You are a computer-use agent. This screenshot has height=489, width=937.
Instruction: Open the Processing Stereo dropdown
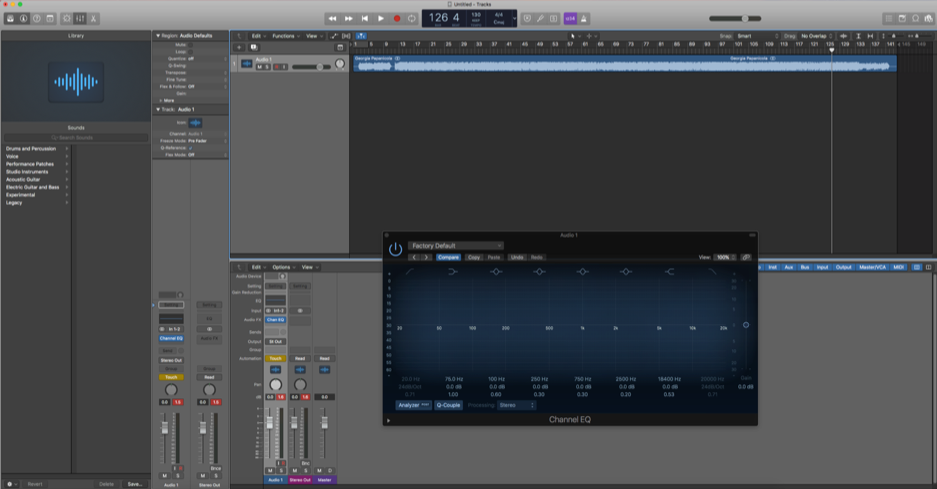[x=517, y=405]
